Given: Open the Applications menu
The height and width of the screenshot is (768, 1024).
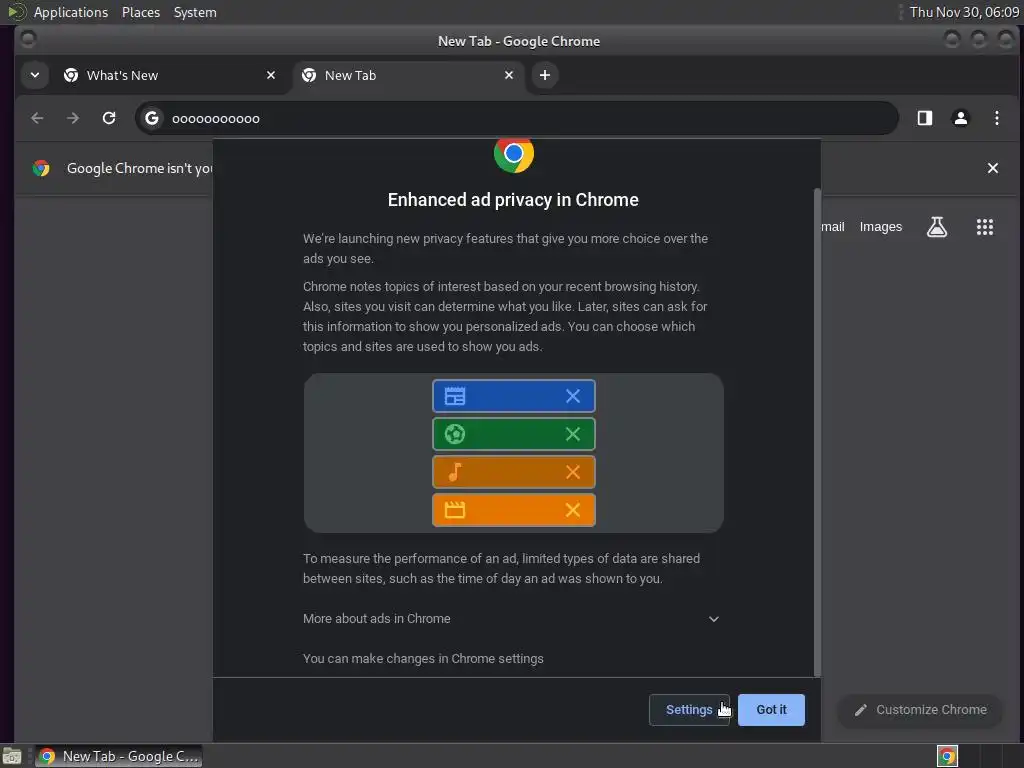Looking at the screenshot, I should pos(71,12).
